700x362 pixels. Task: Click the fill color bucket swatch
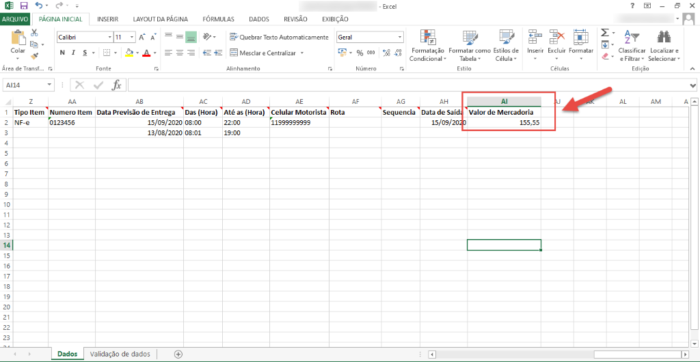click(129, 53)
